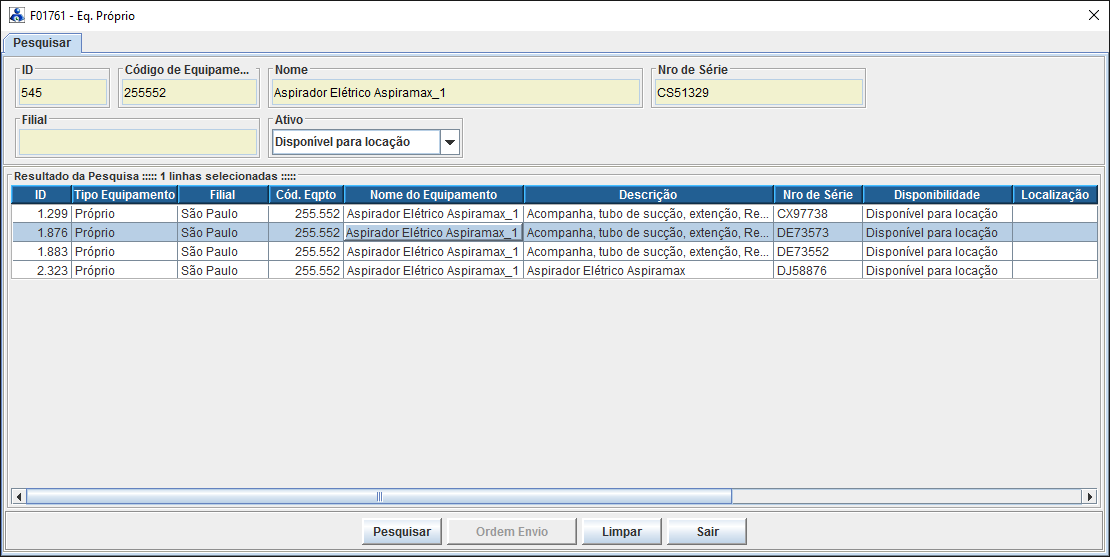The width and height of the screenshot is (1110, 557).
Task: Click the app icon in title bar
Action: click(x=16, y=16)
